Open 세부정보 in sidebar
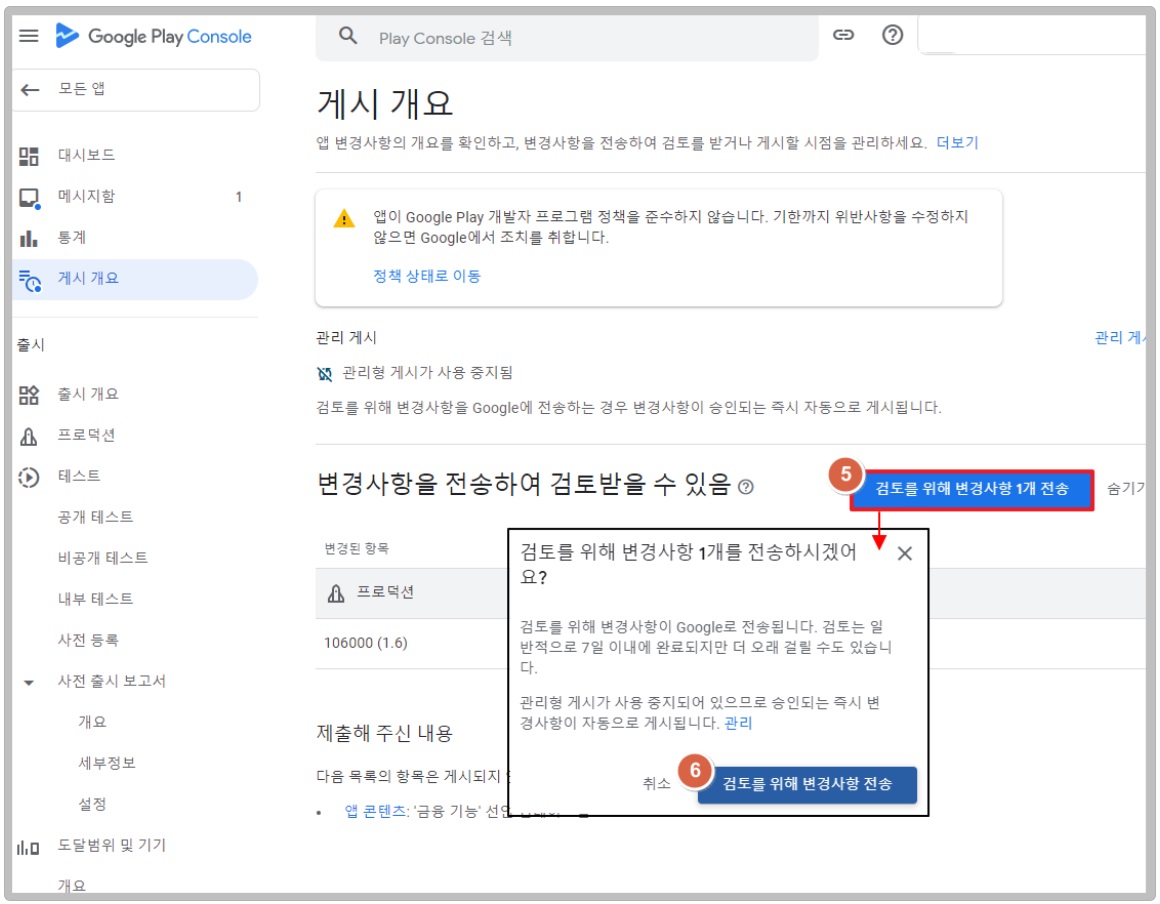The image size is (1160, 904). (x=107, y=763)
